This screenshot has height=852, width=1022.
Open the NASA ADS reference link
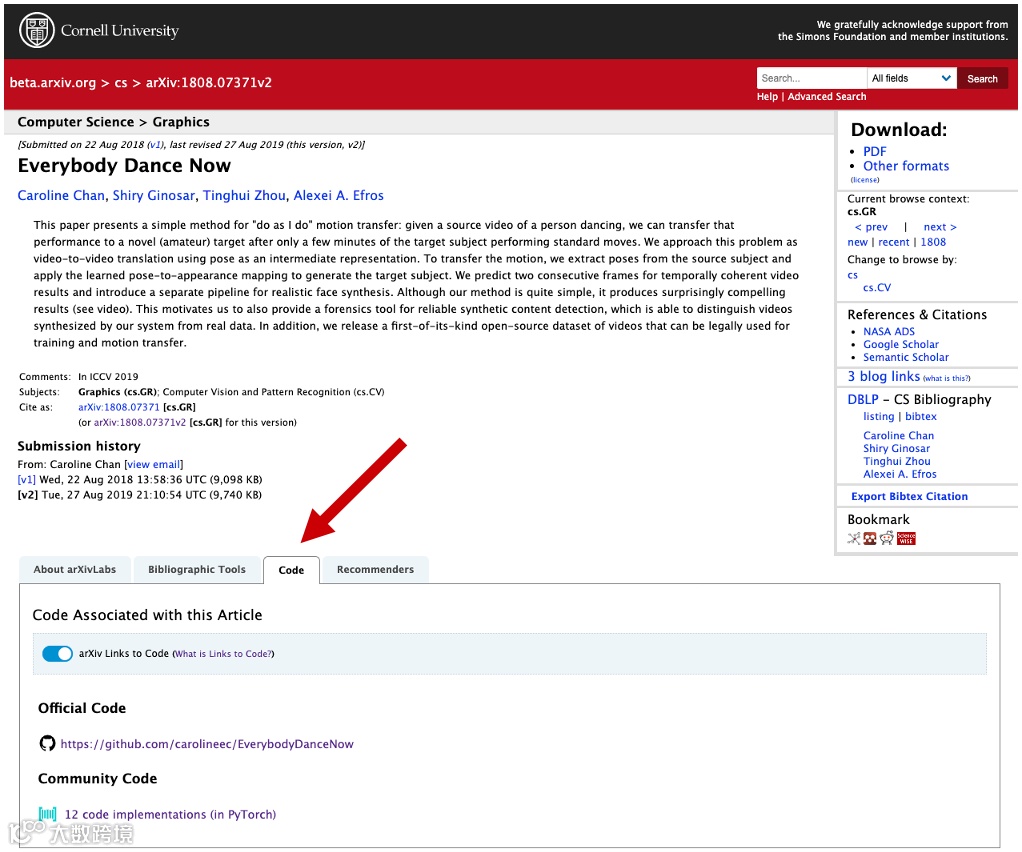pos(889,331)
